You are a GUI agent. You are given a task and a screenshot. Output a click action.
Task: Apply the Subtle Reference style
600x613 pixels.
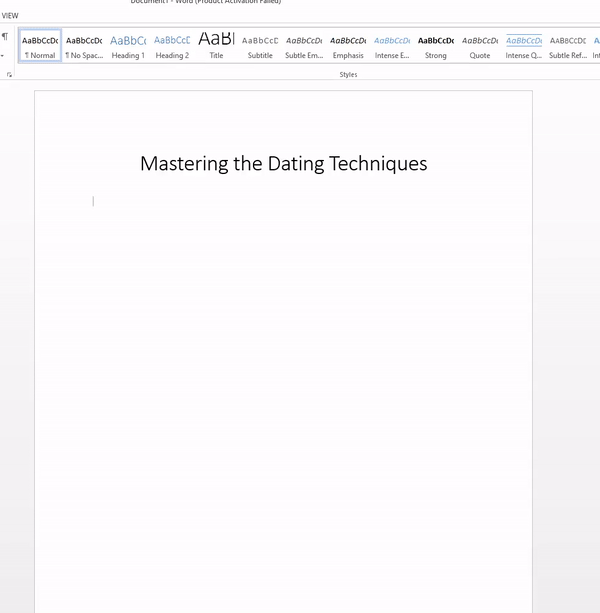[568, 46]
